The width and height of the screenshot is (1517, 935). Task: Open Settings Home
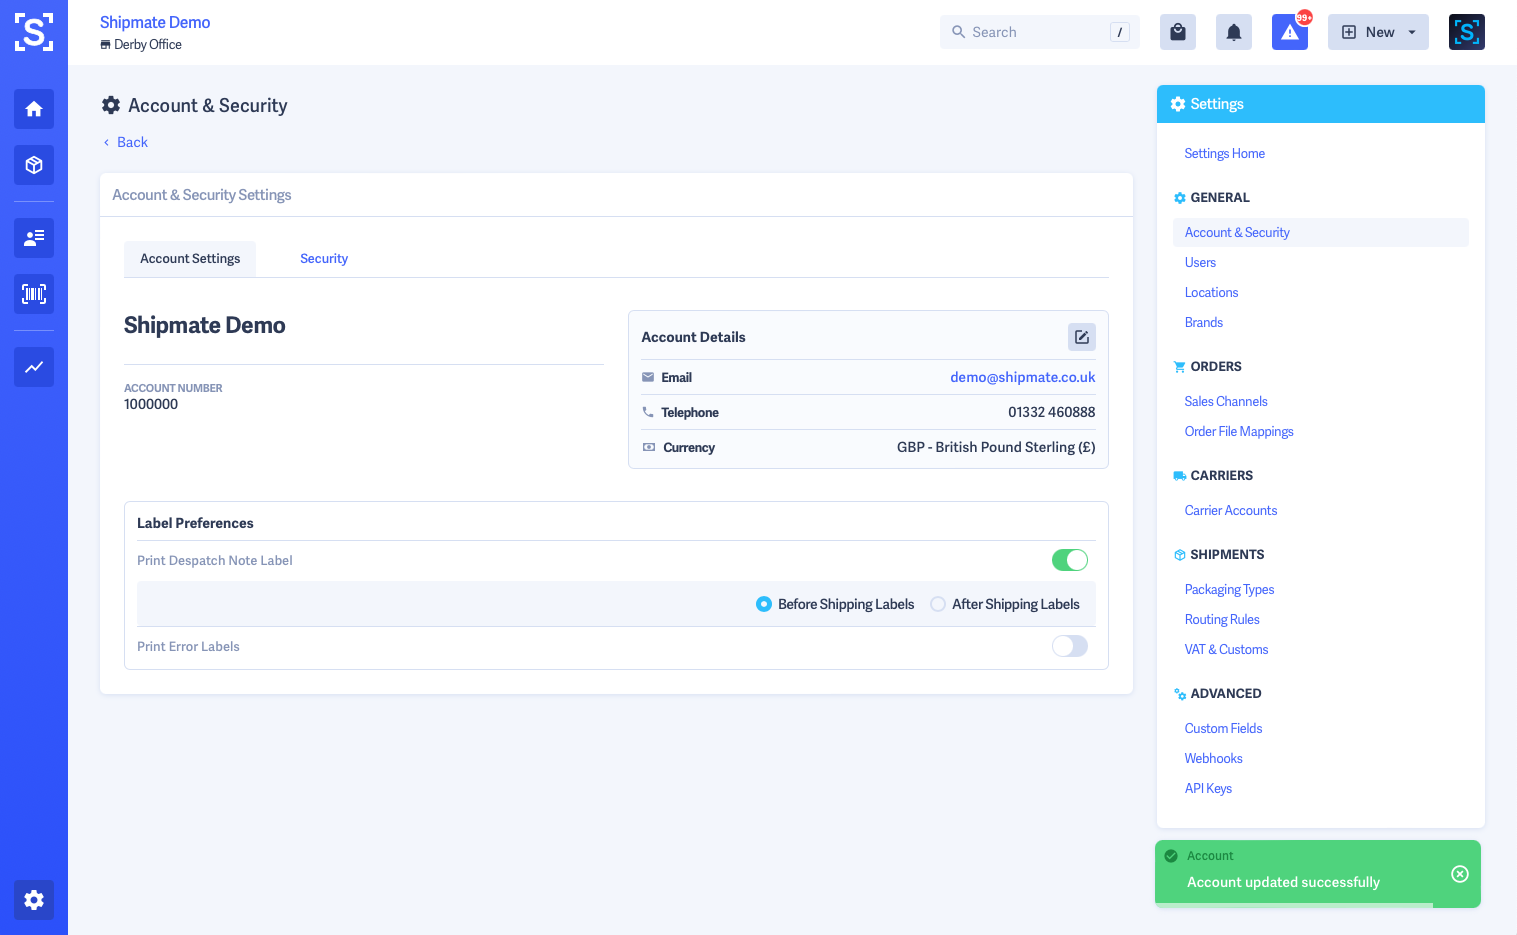point(1225,153)
